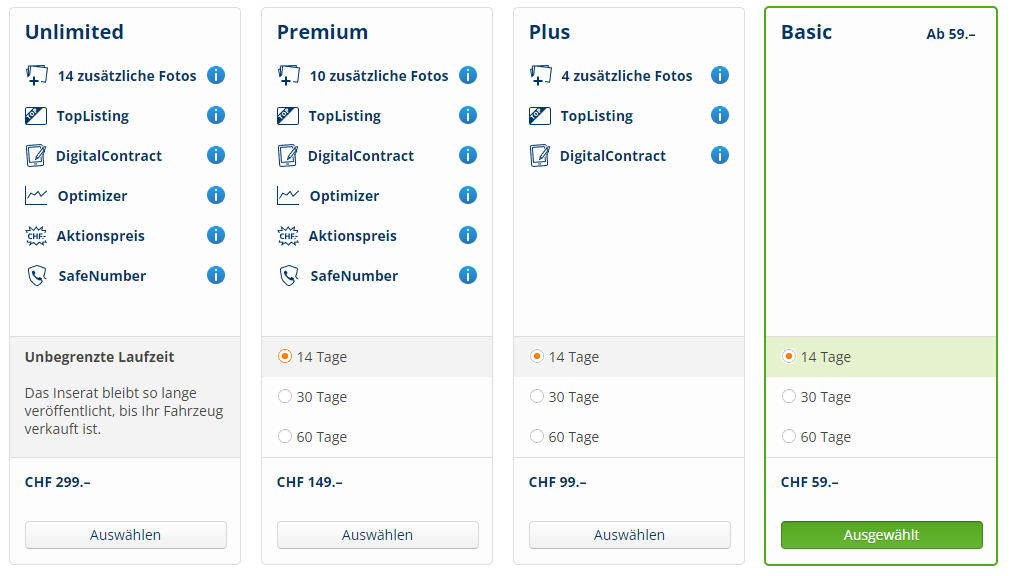Select 30 Tage in Premium plan
1011x576 pixels.
point(286,397)
